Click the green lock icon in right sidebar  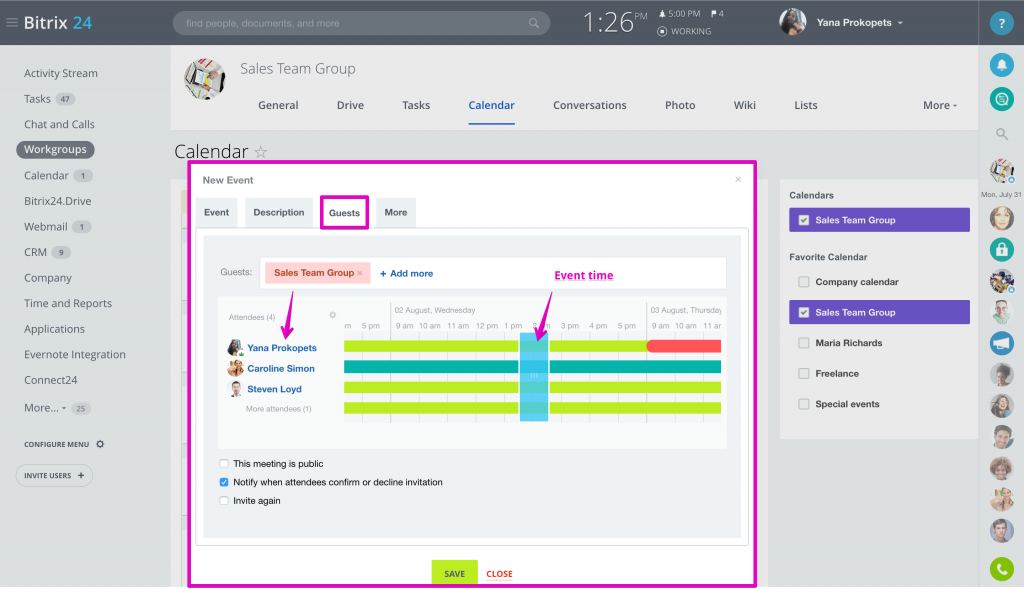click(1001, 249)
